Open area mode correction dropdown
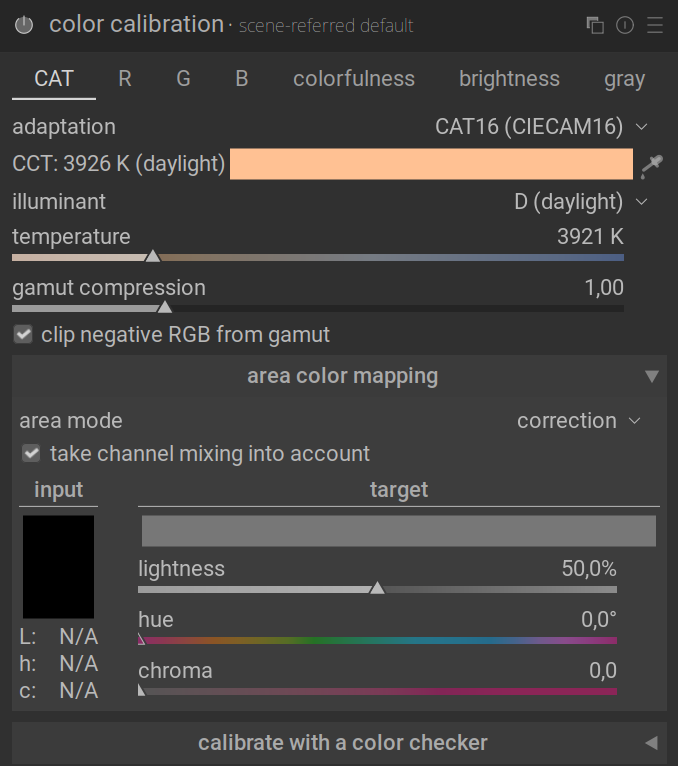 pos(578,421)
